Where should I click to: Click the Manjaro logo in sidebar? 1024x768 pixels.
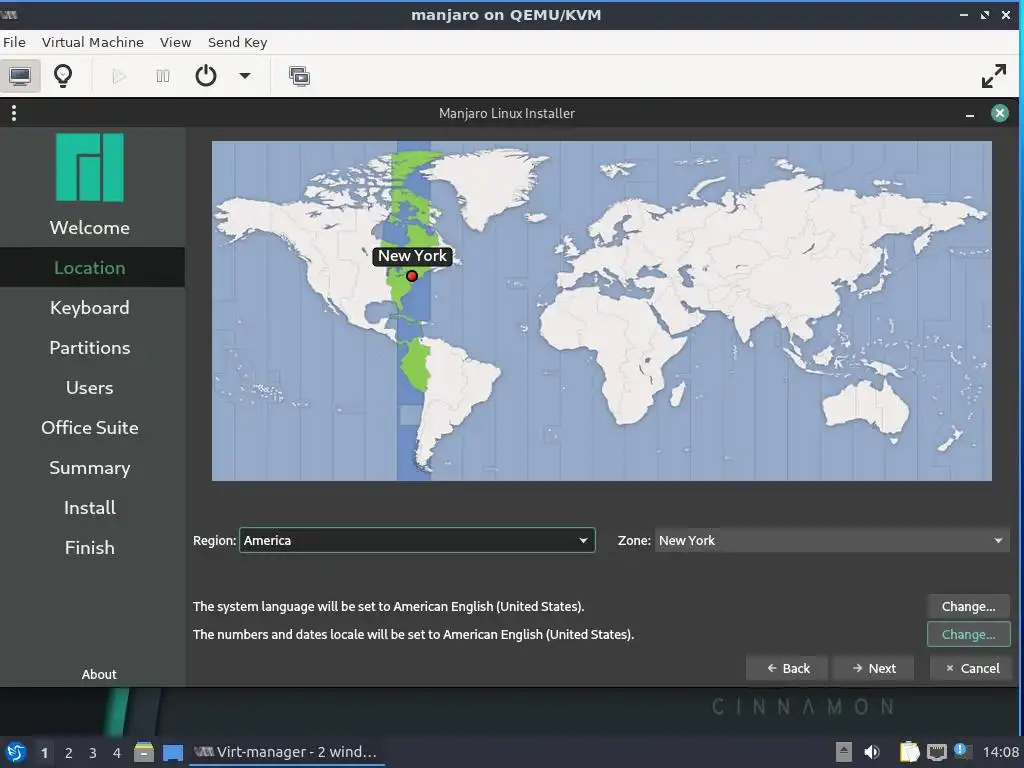click(x=90, y=167)
